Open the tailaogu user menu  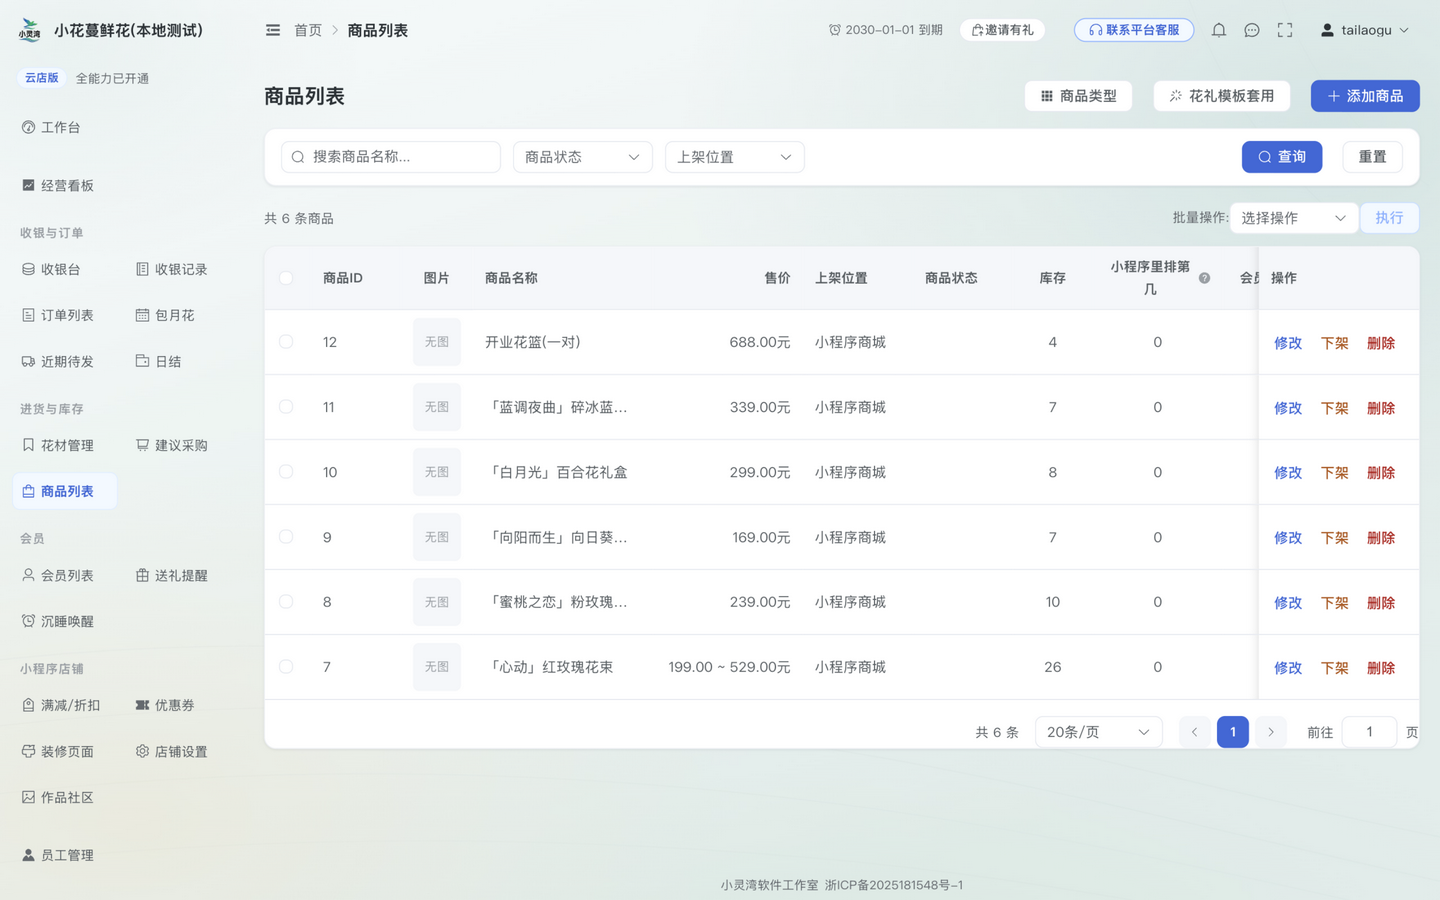point(1365,30)
